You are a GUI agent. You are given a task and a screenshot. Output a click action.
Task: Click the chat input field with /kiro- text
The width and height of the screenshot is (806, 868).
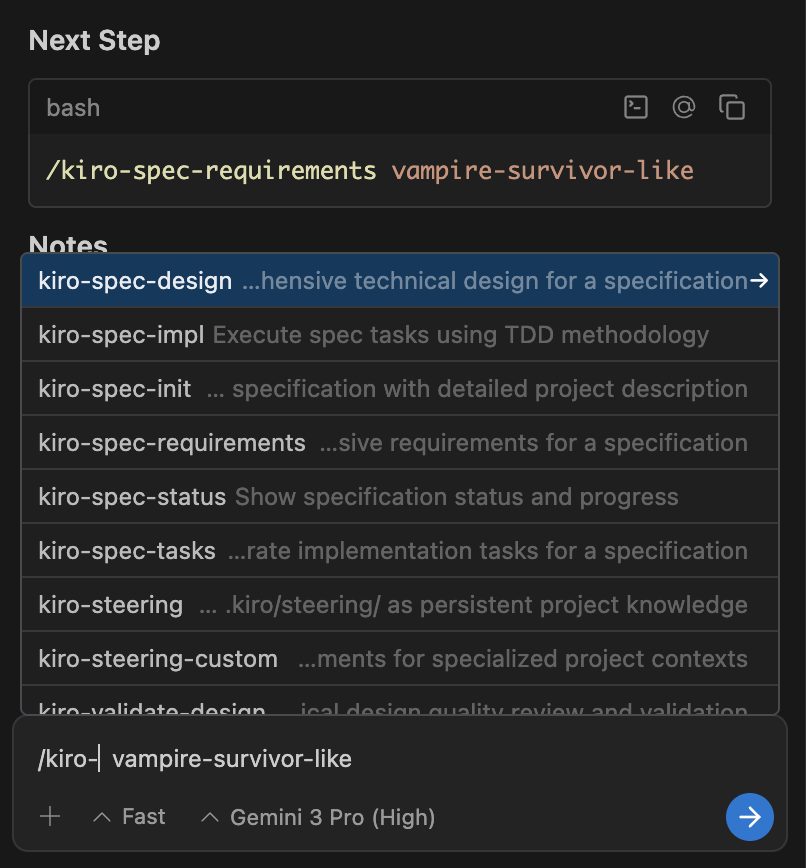tap(400, 759)
